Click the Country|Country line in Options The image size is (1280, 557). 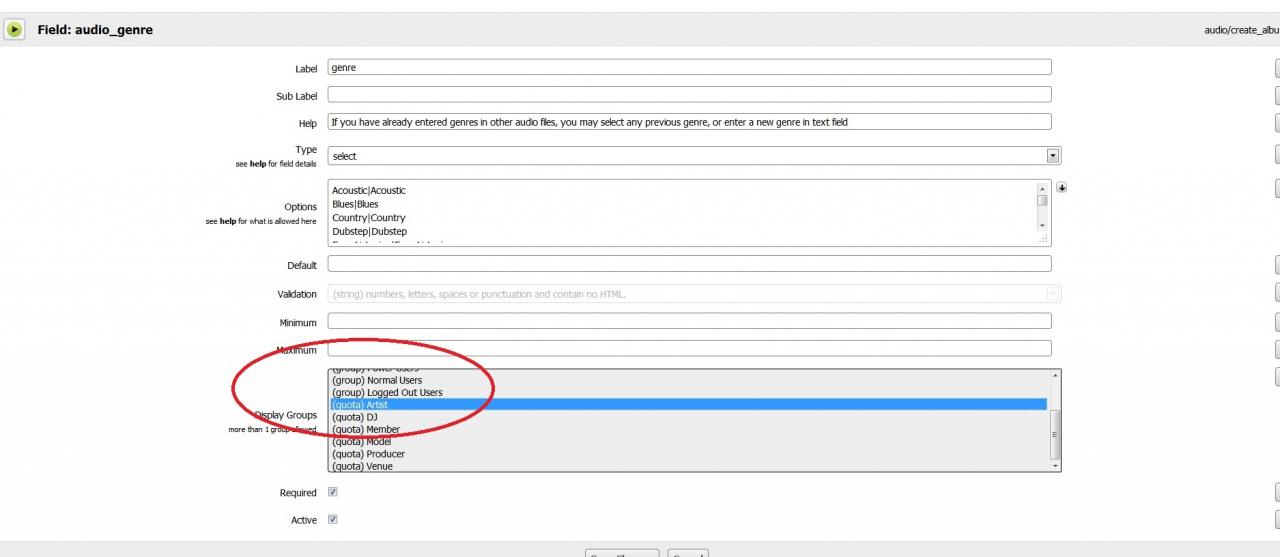[368, 218]
